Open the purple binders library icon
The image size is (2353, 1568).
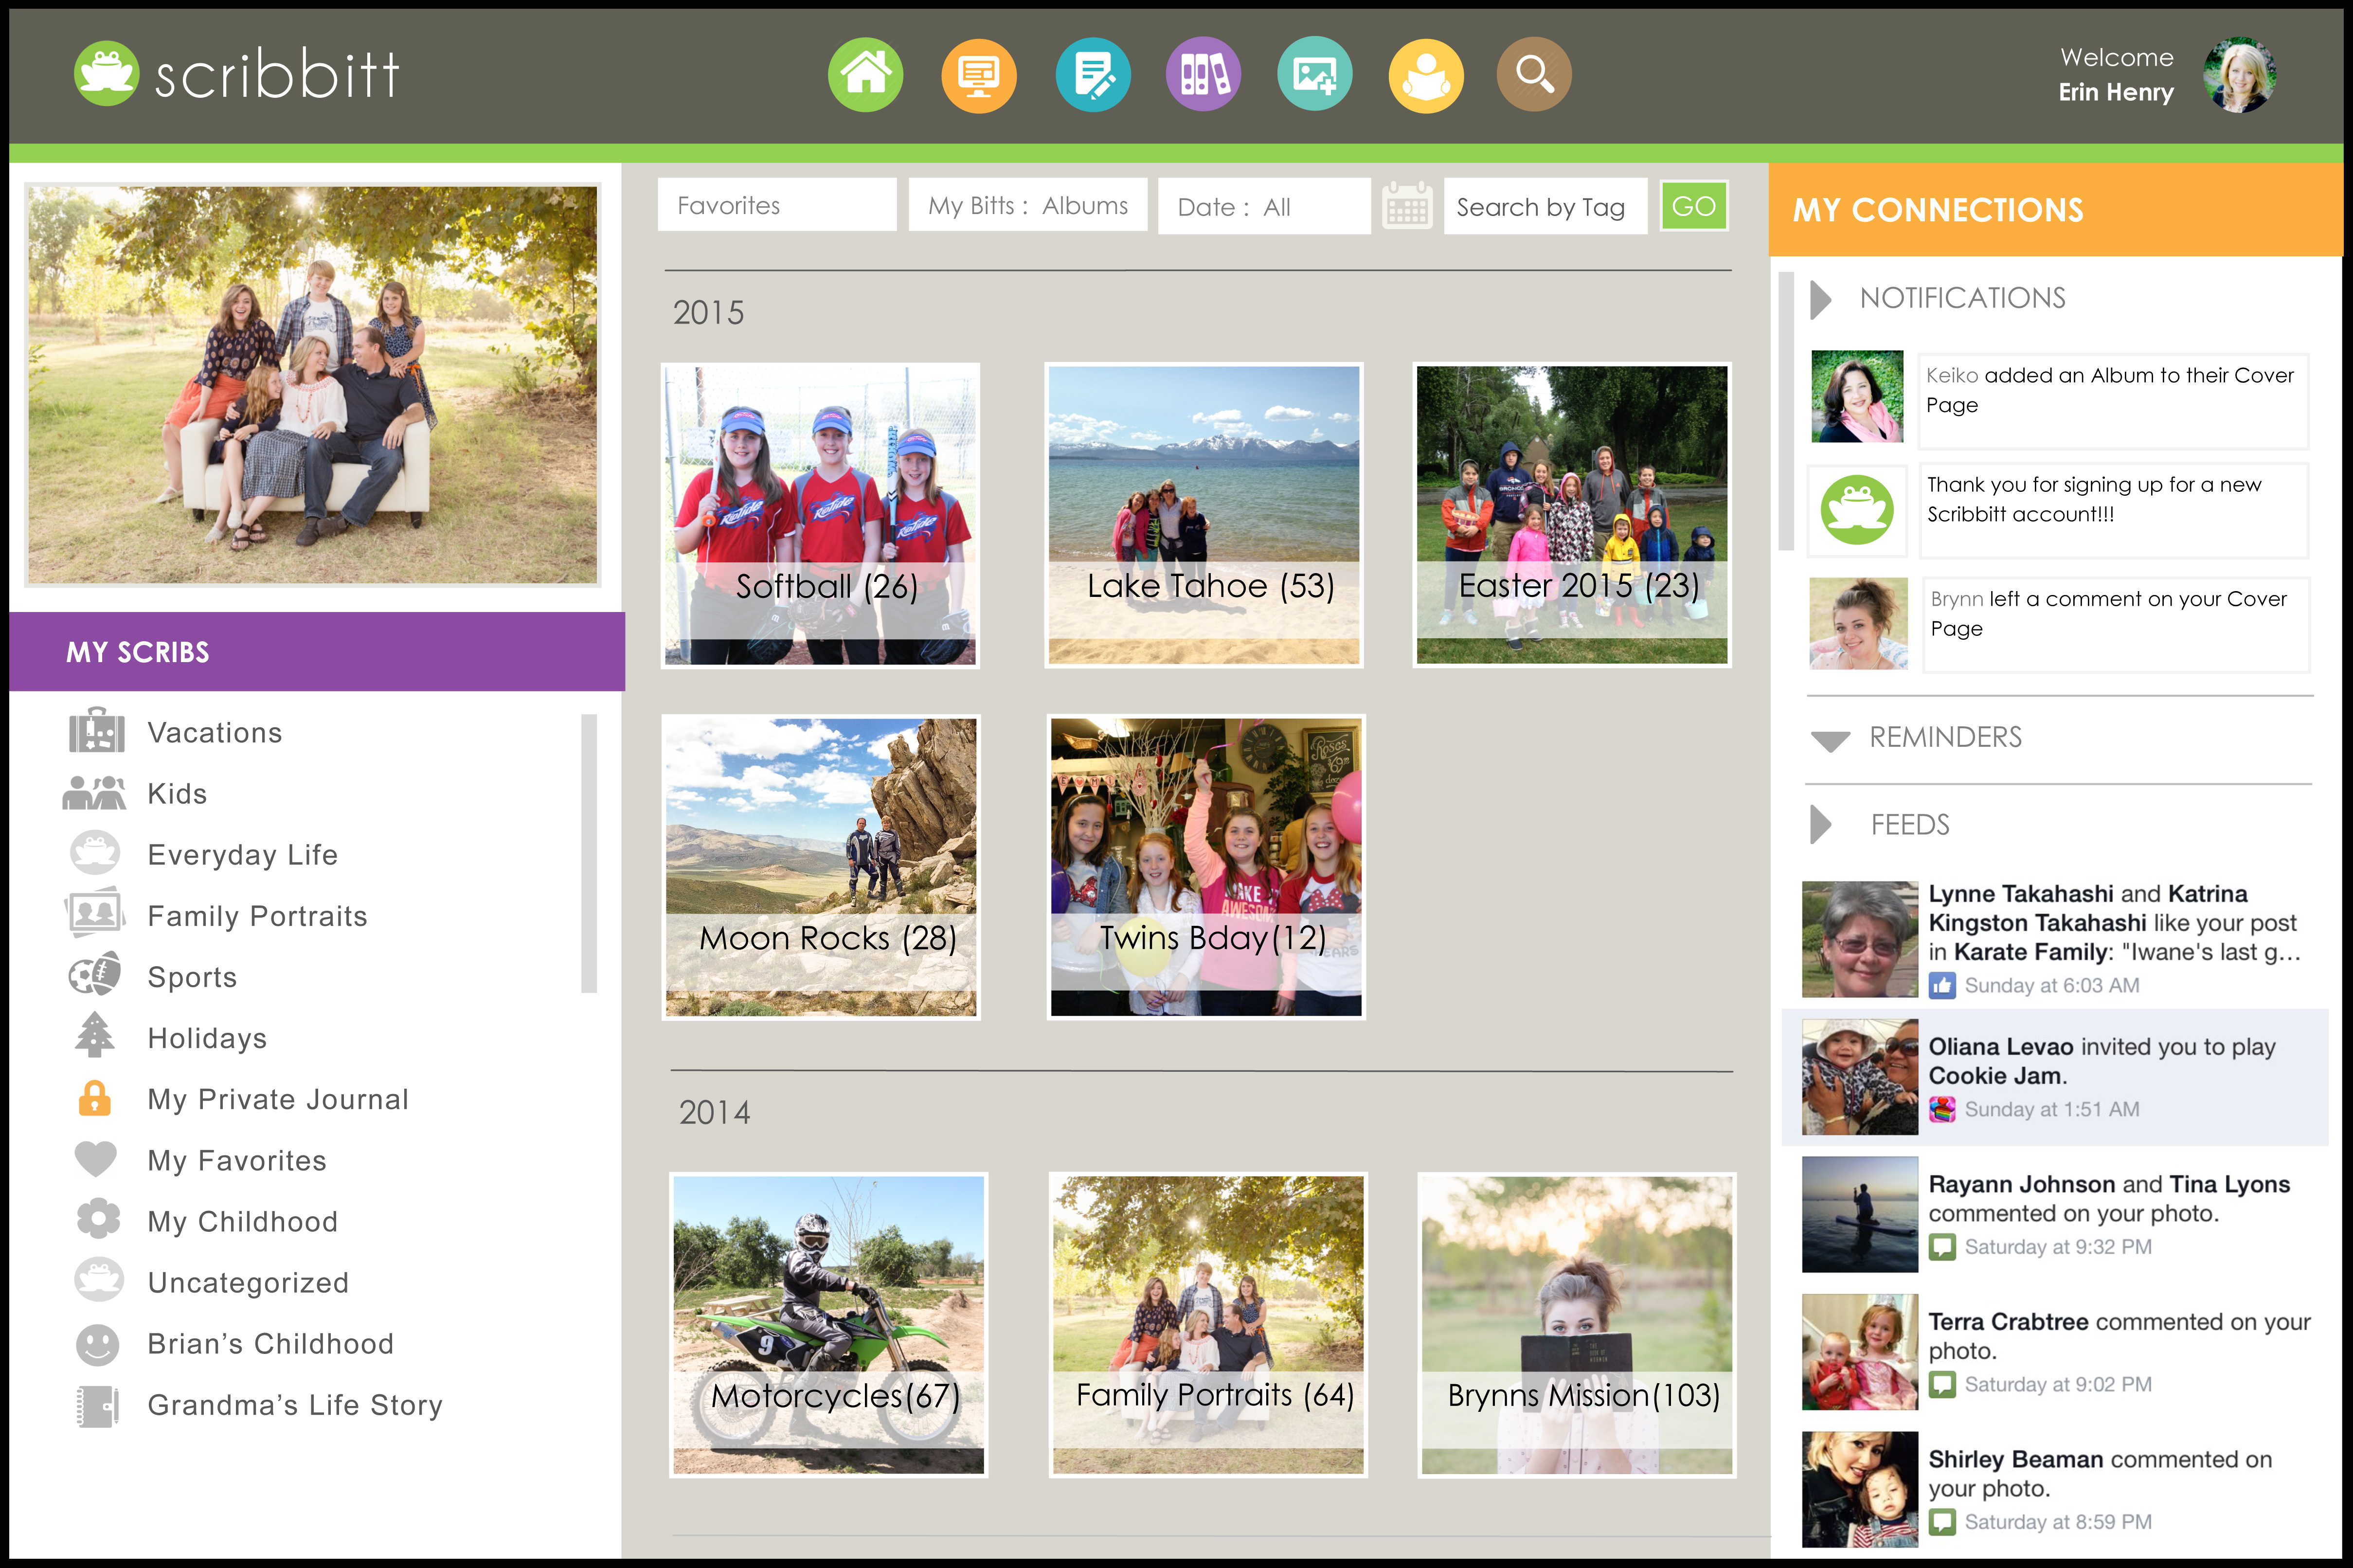[1203, 75]
